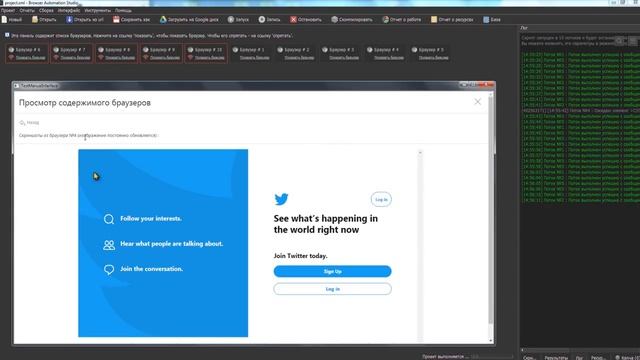The width and height of the screenshot is (640, 360).
Task: Click the globe icon of Браузер # 4
Action: tap(370, 50)
